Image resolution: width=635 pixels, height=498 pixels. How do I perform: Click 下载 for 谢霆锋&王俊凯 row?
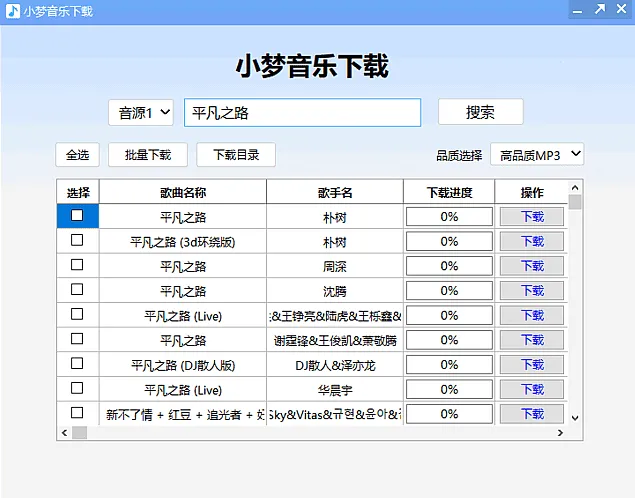(x=532, y=340)
